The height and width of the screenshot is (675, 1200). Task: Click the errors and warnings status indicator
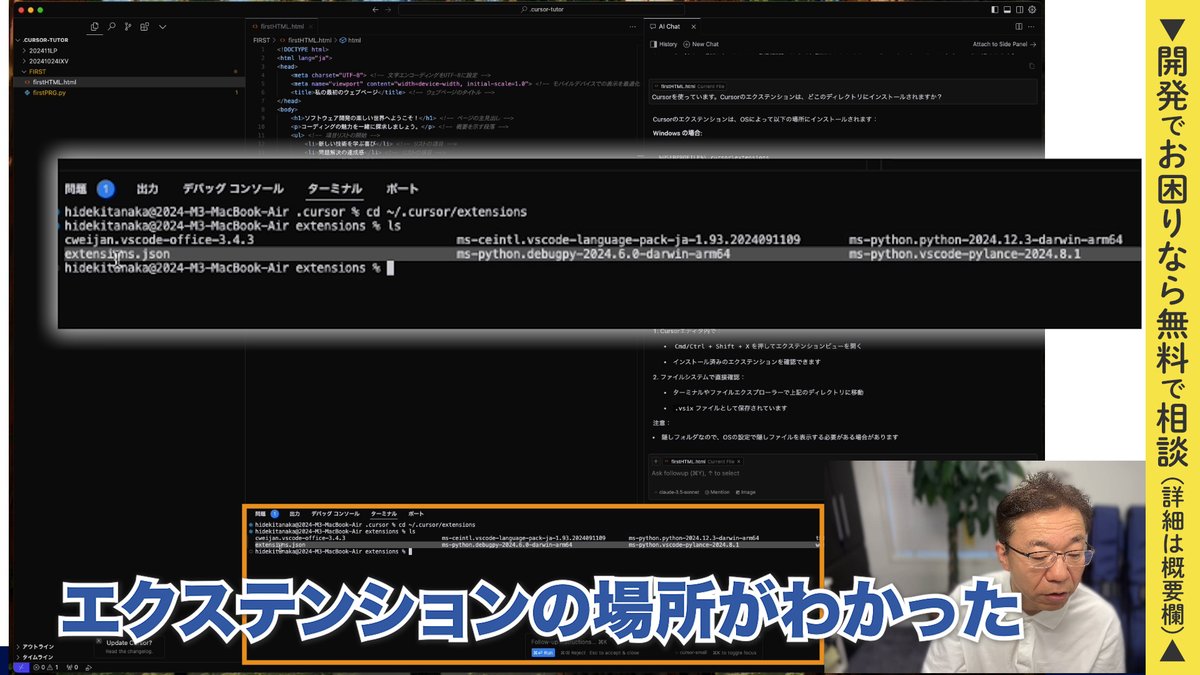click(x=48, y=667)
